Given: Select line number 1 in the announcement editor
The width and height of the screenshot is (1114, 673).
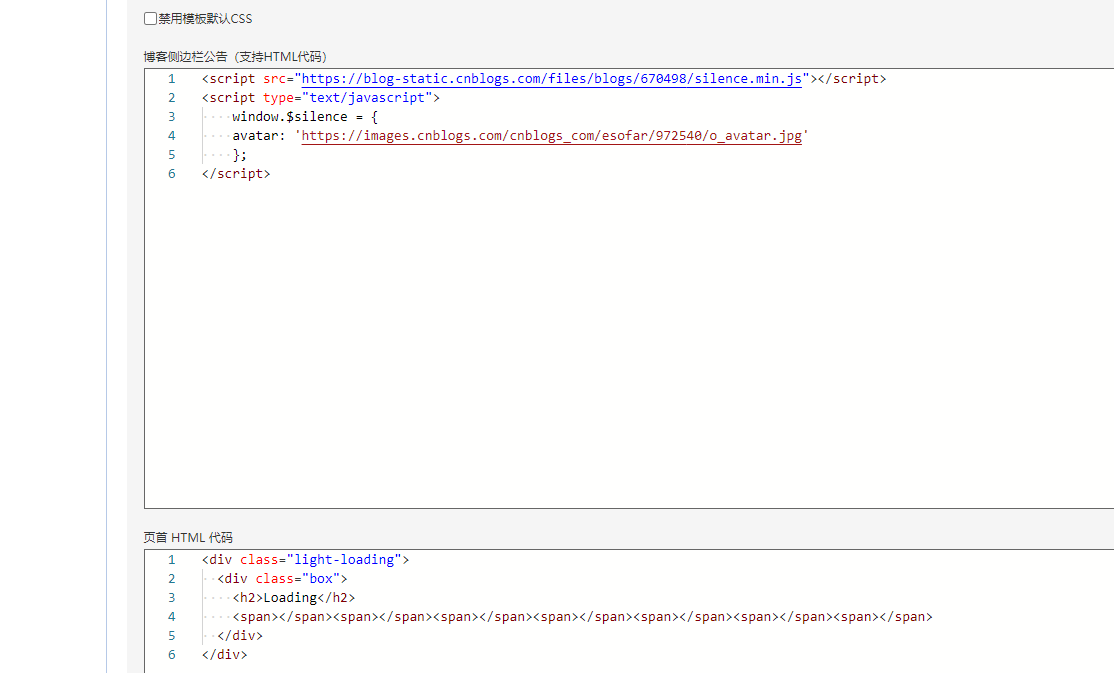Looking at the screenshot, I should coord(171,78).
